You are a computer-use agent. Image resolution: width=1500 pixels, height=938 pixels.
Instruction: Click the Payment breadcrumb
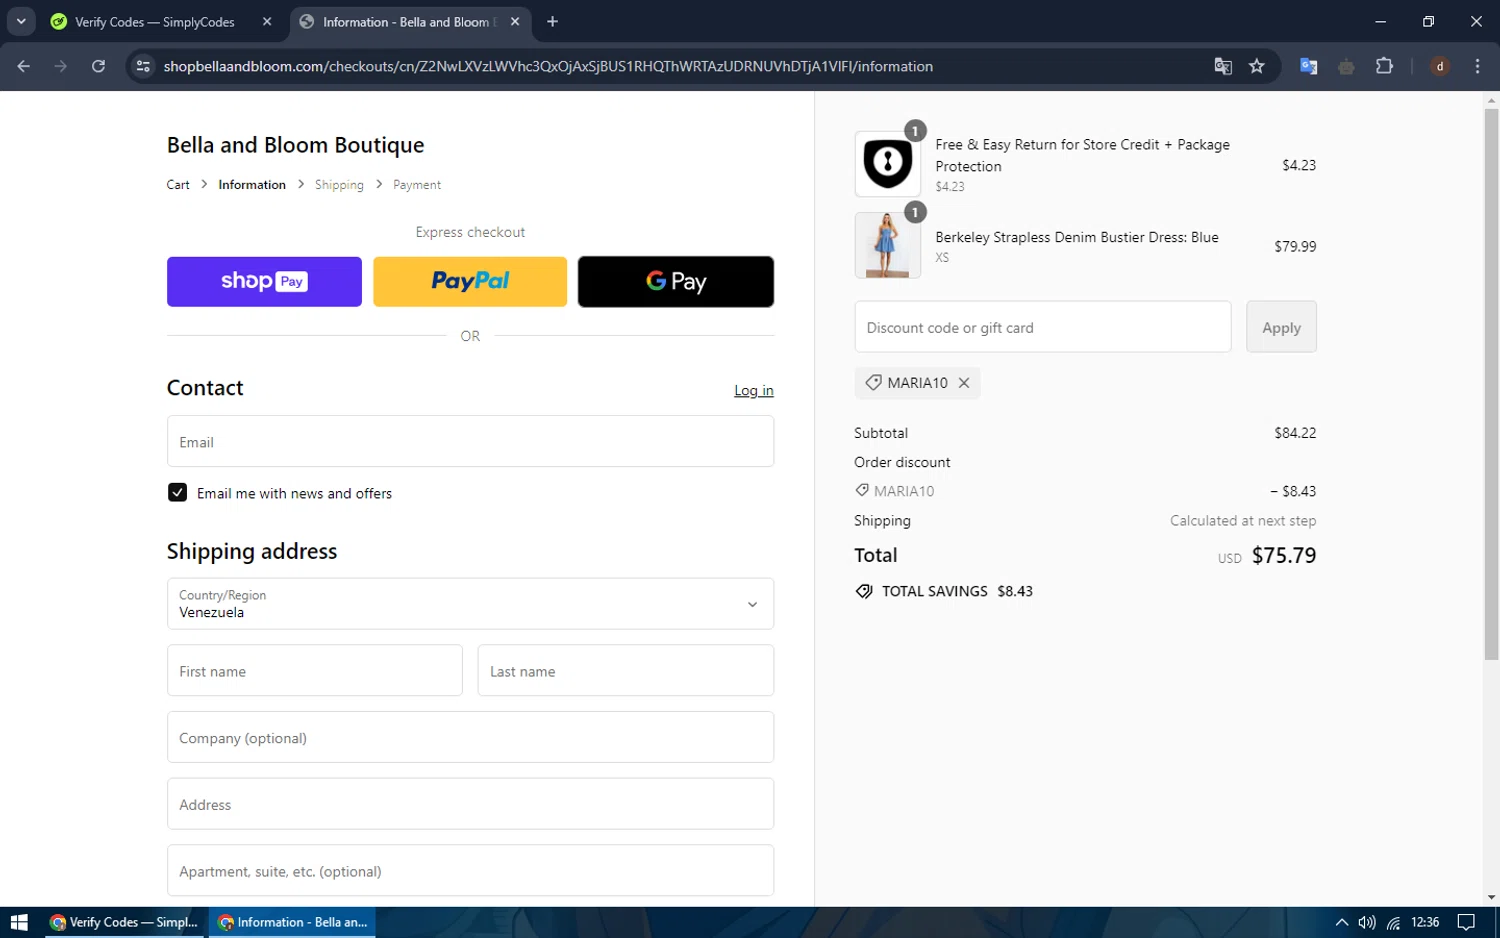417,185
